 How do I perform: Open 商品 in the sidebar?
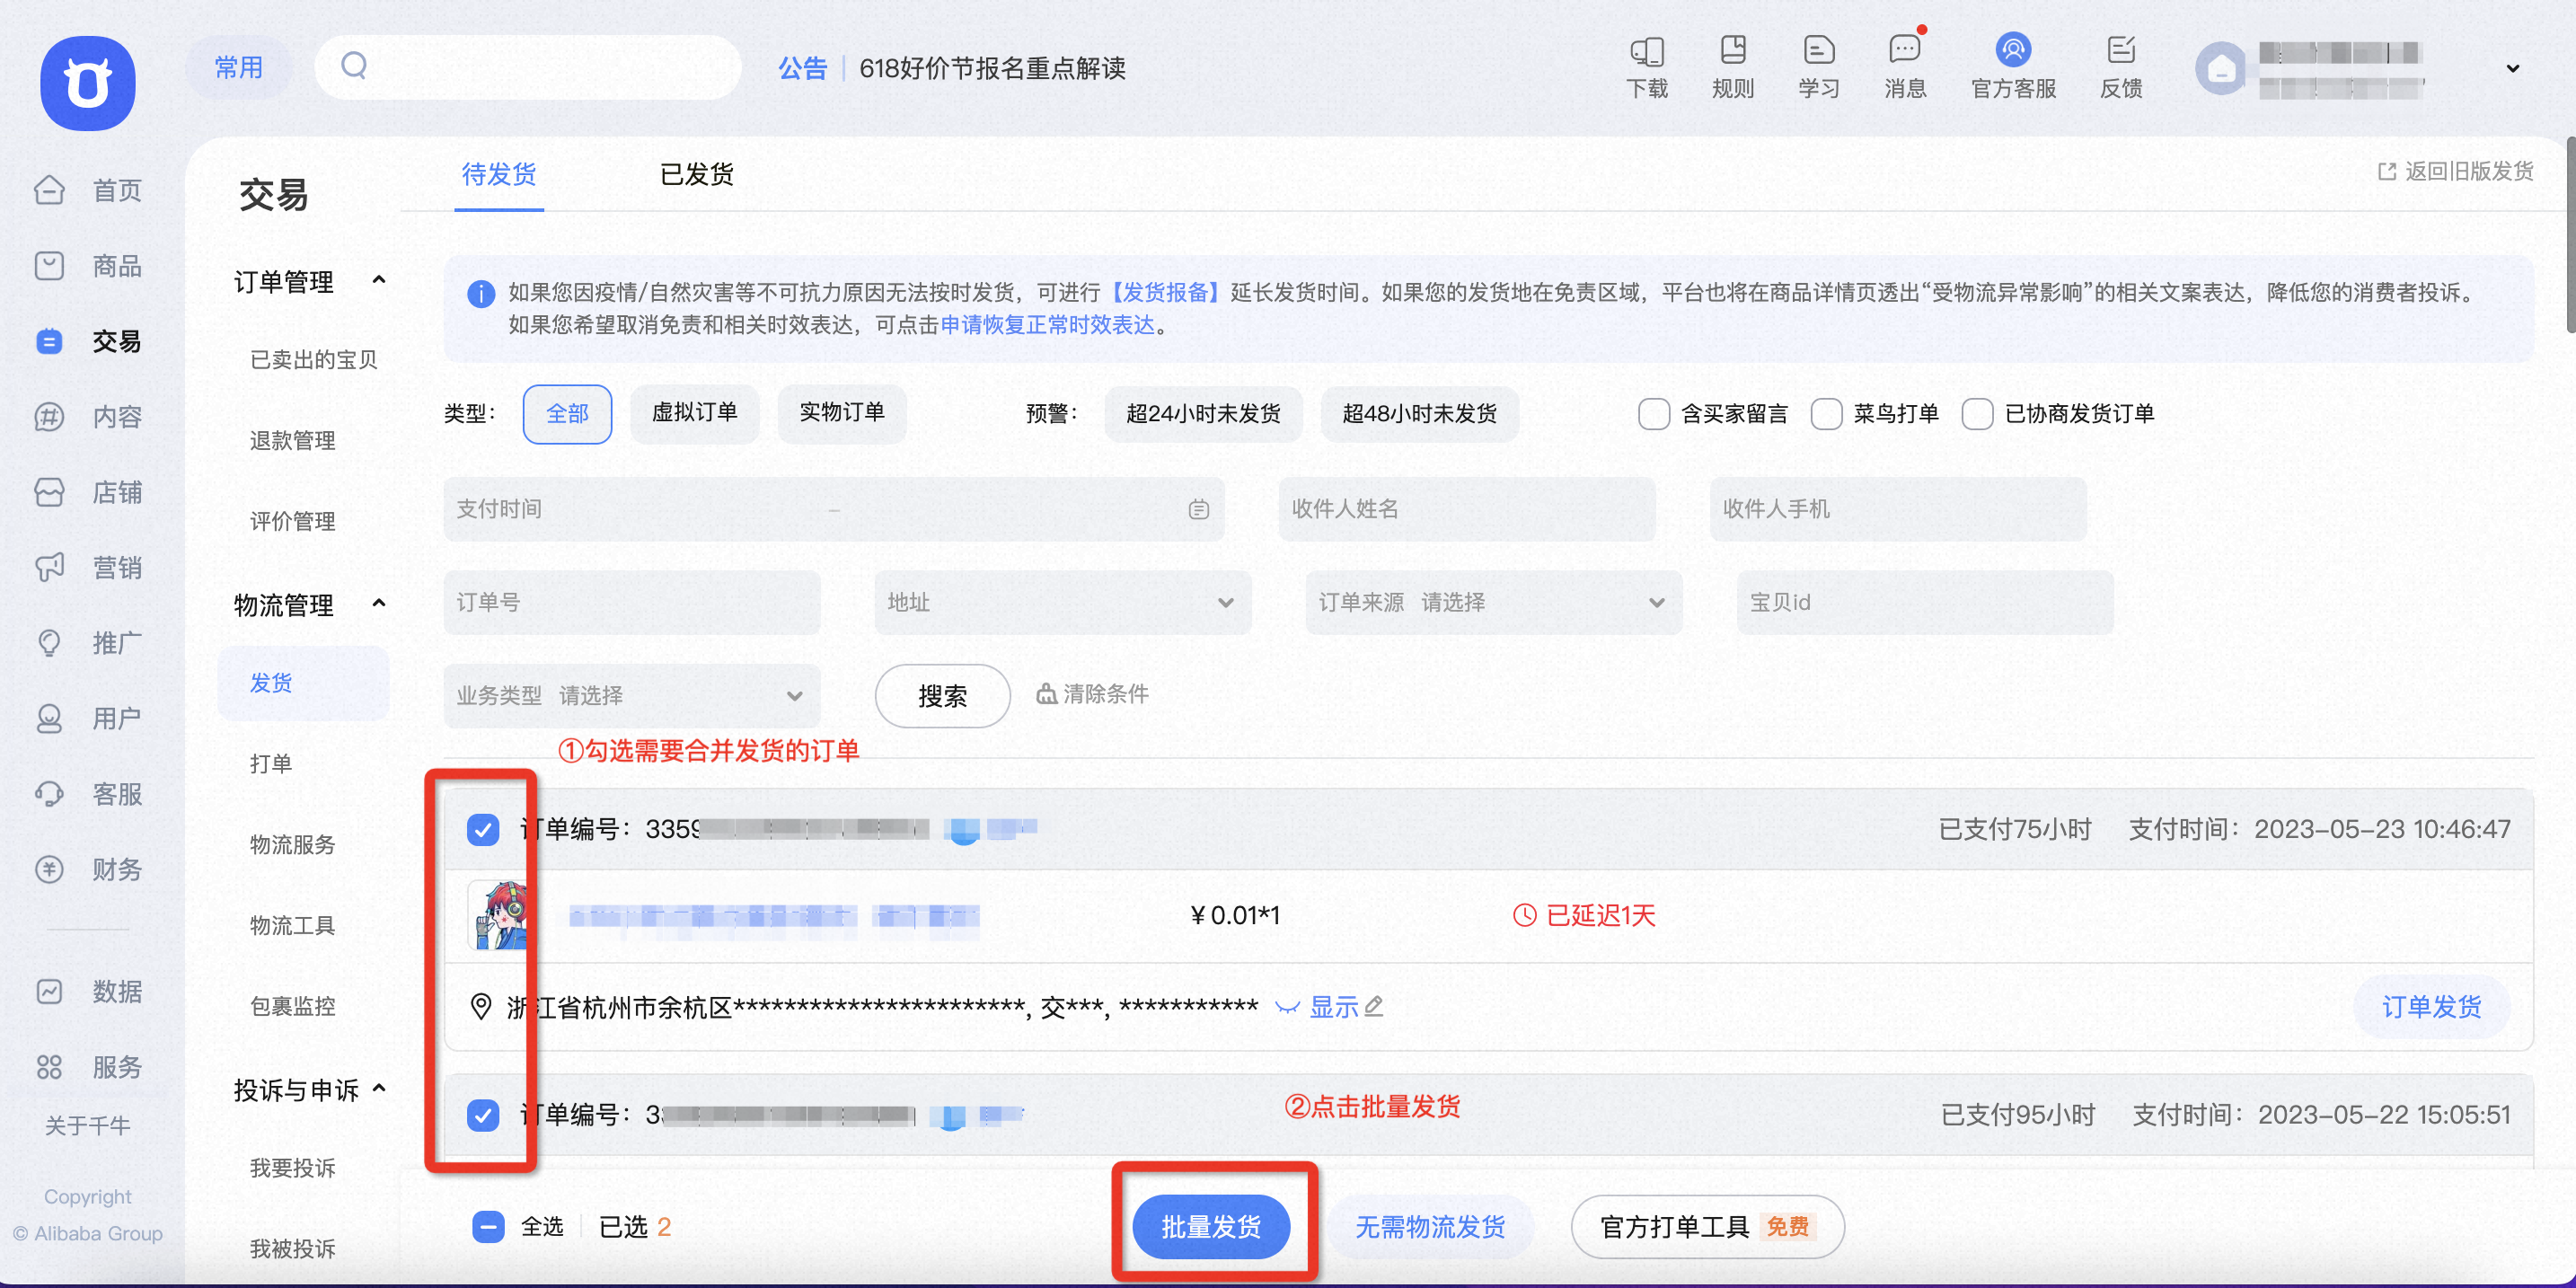88,265
